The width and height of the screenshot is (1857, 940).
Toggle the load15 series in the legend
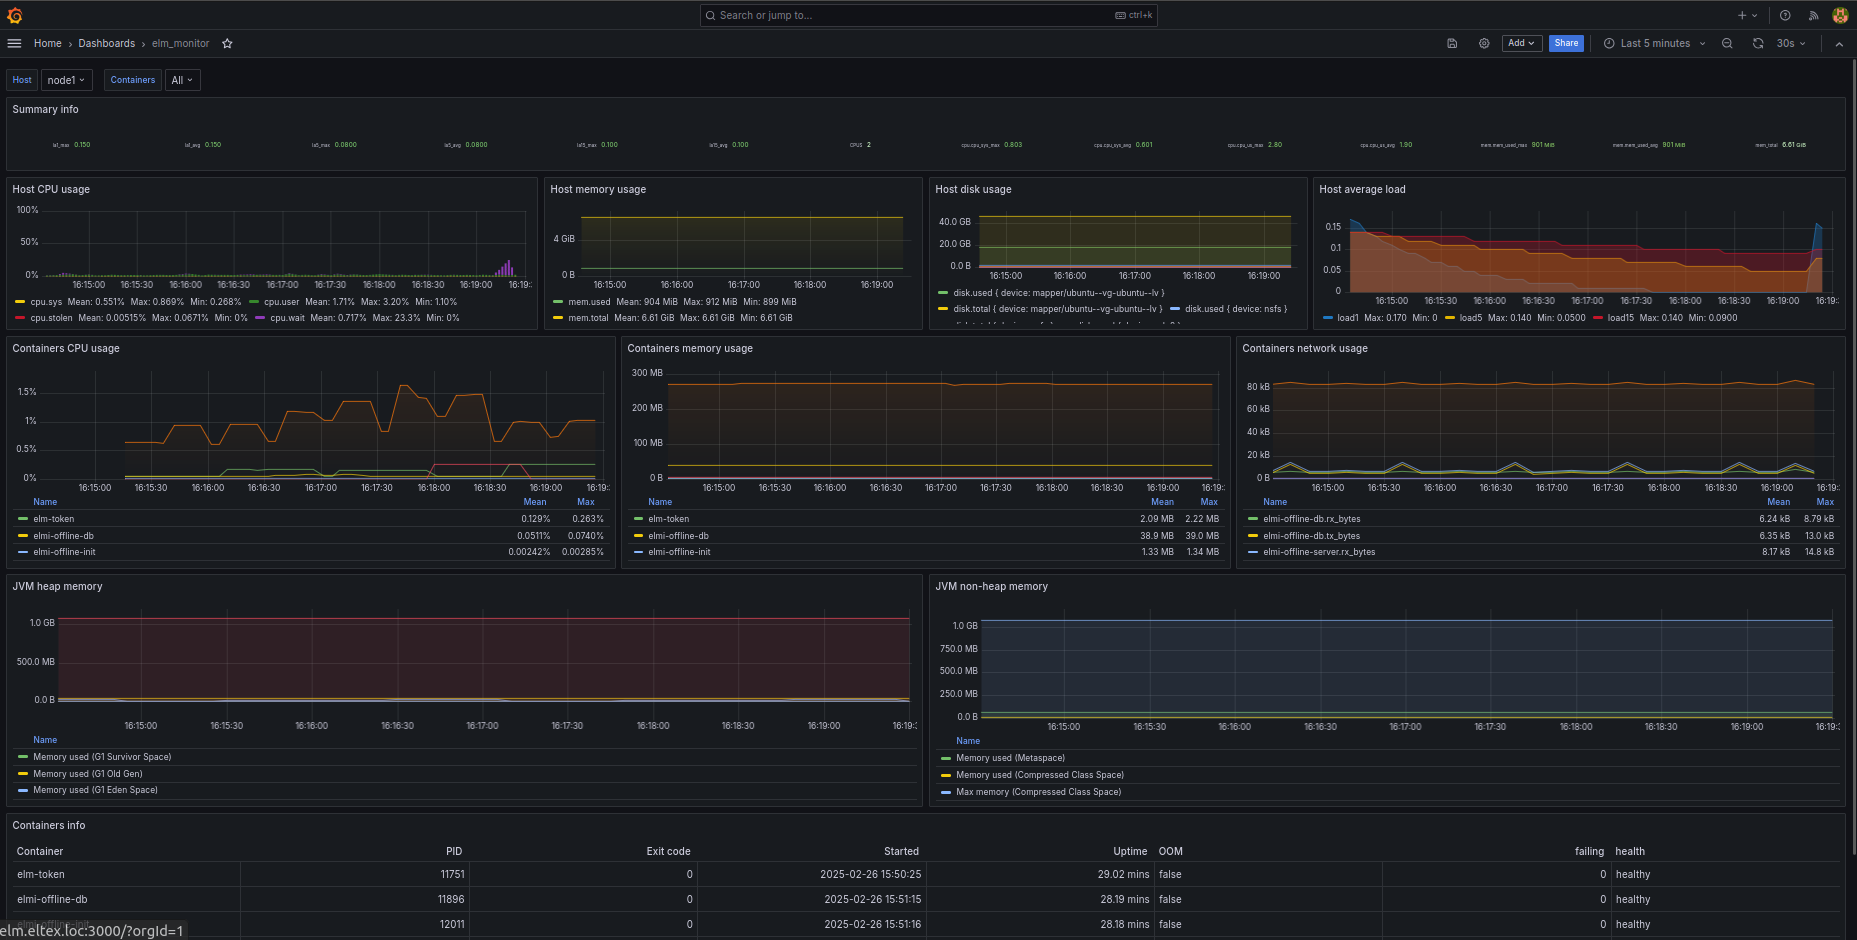point(1620,318)
